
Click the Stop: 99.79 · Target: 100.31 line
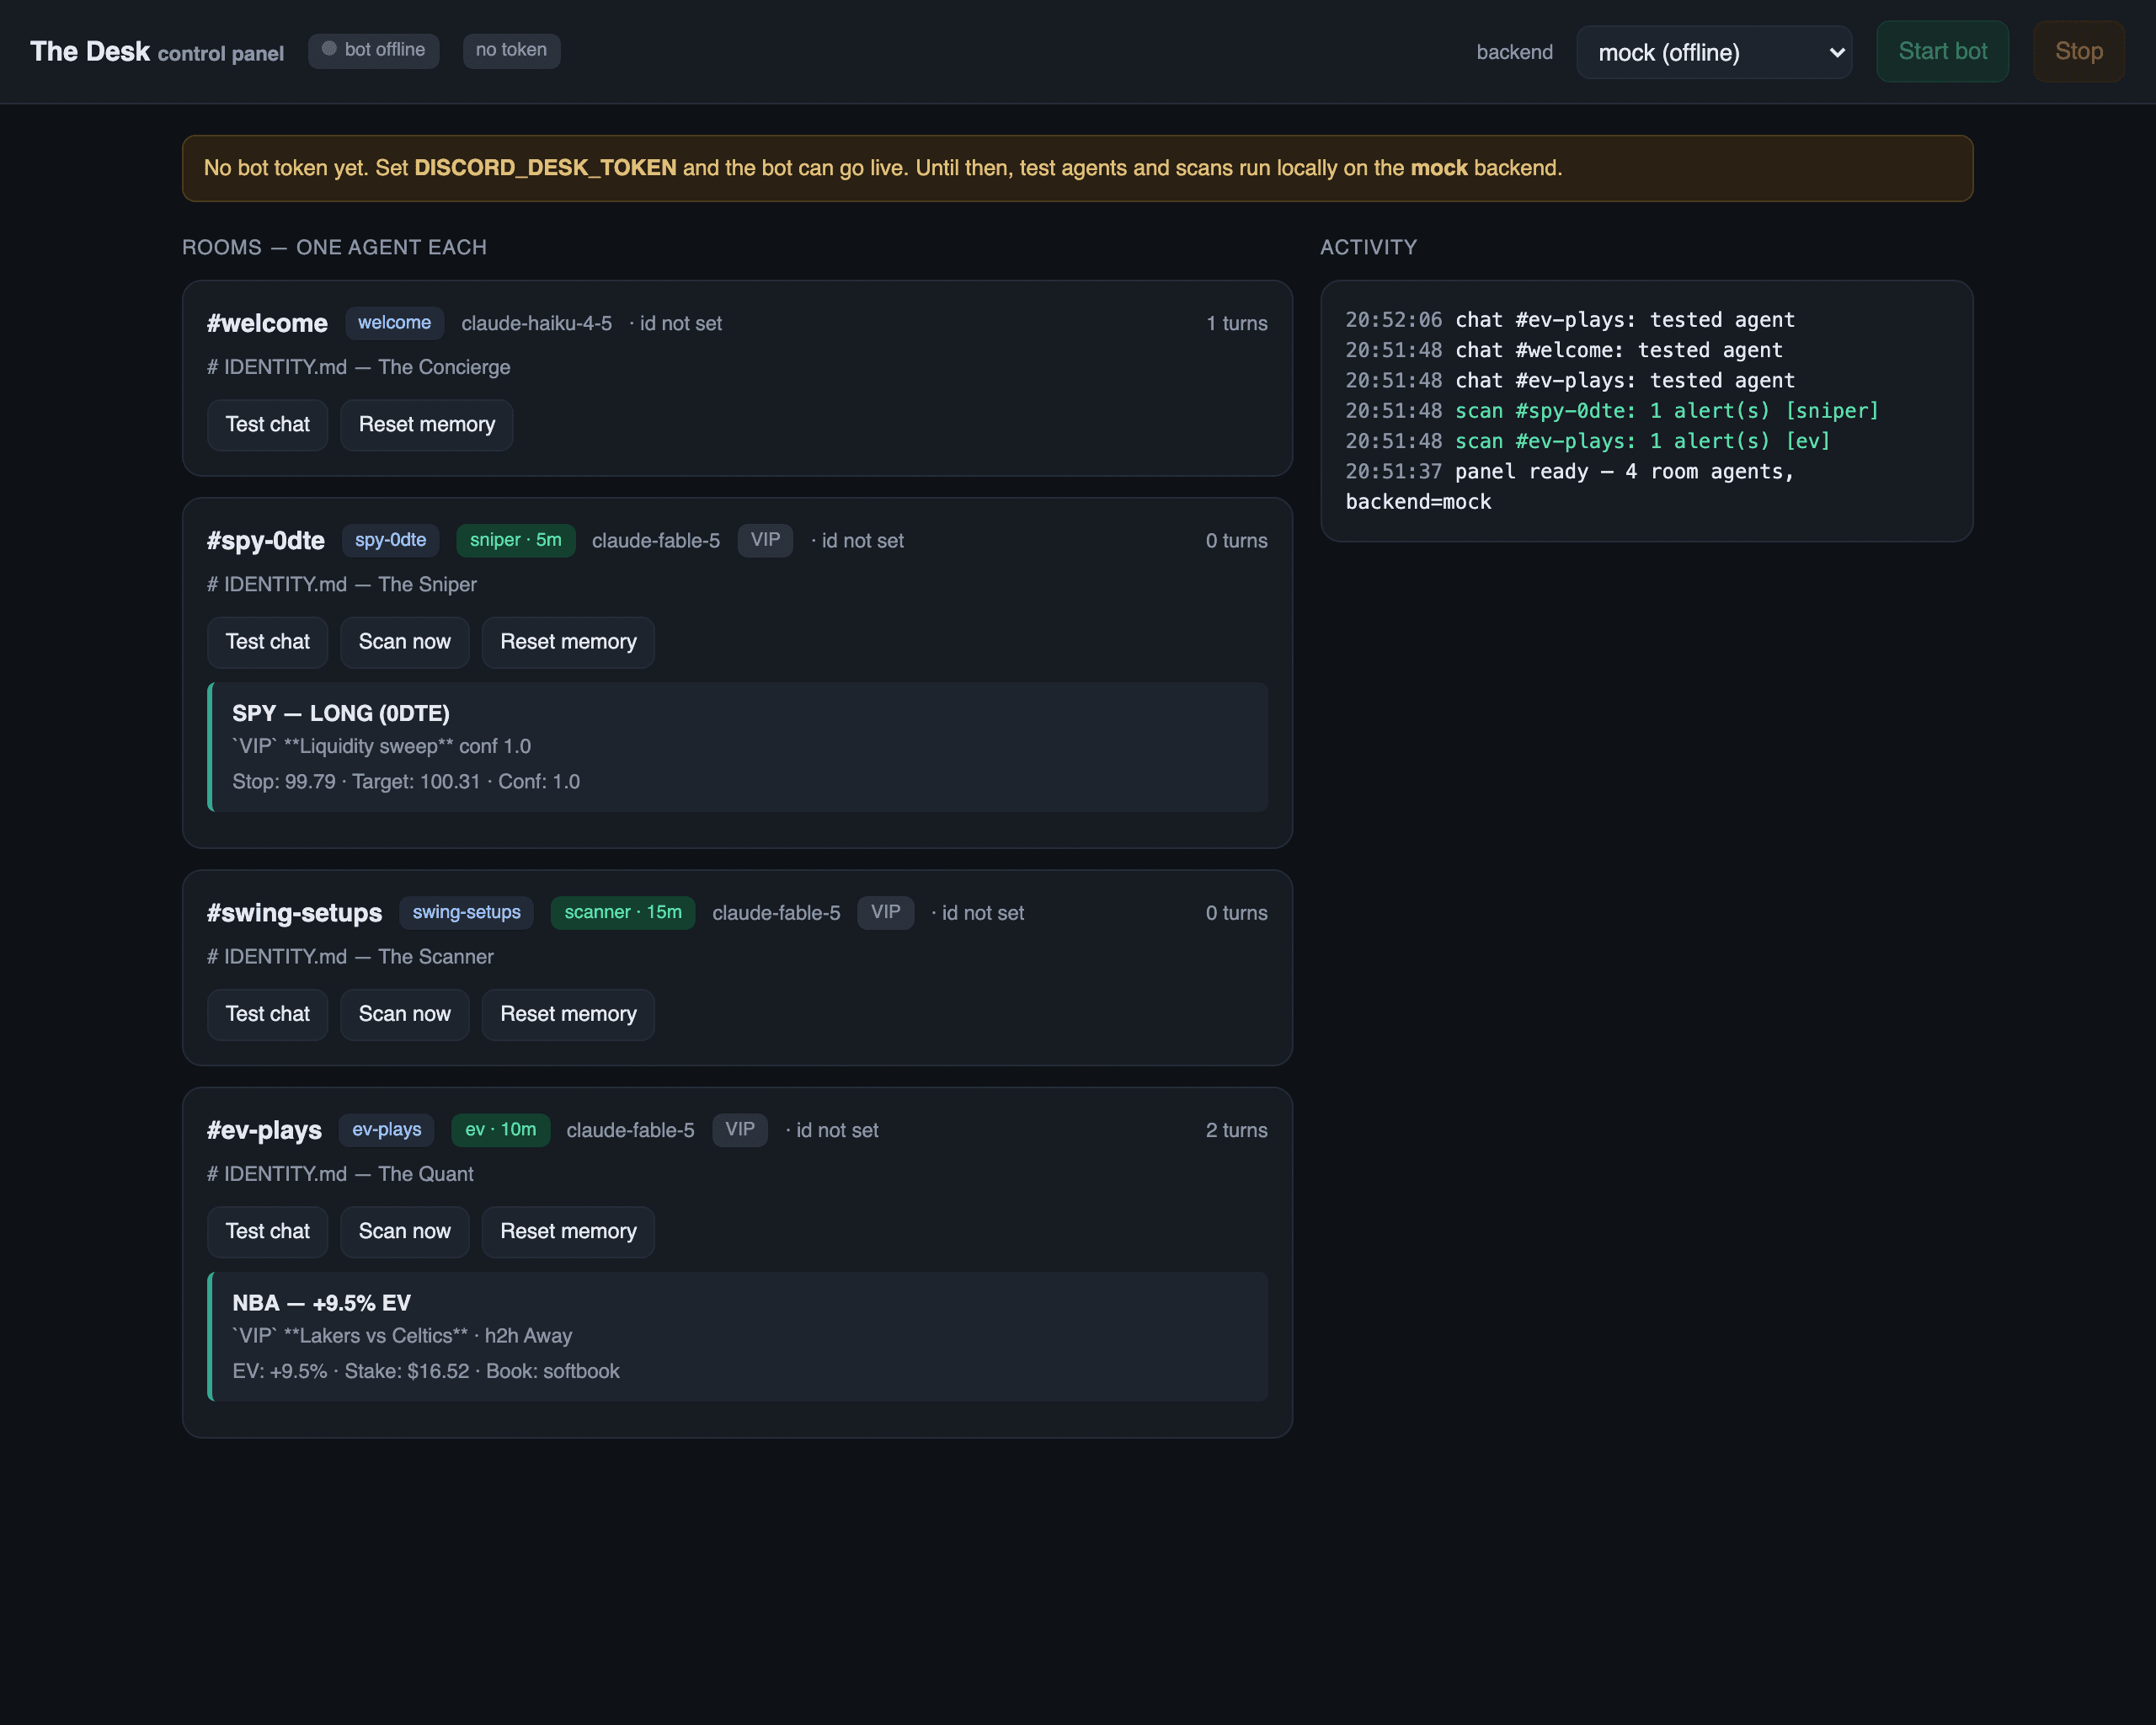[405, 782]
